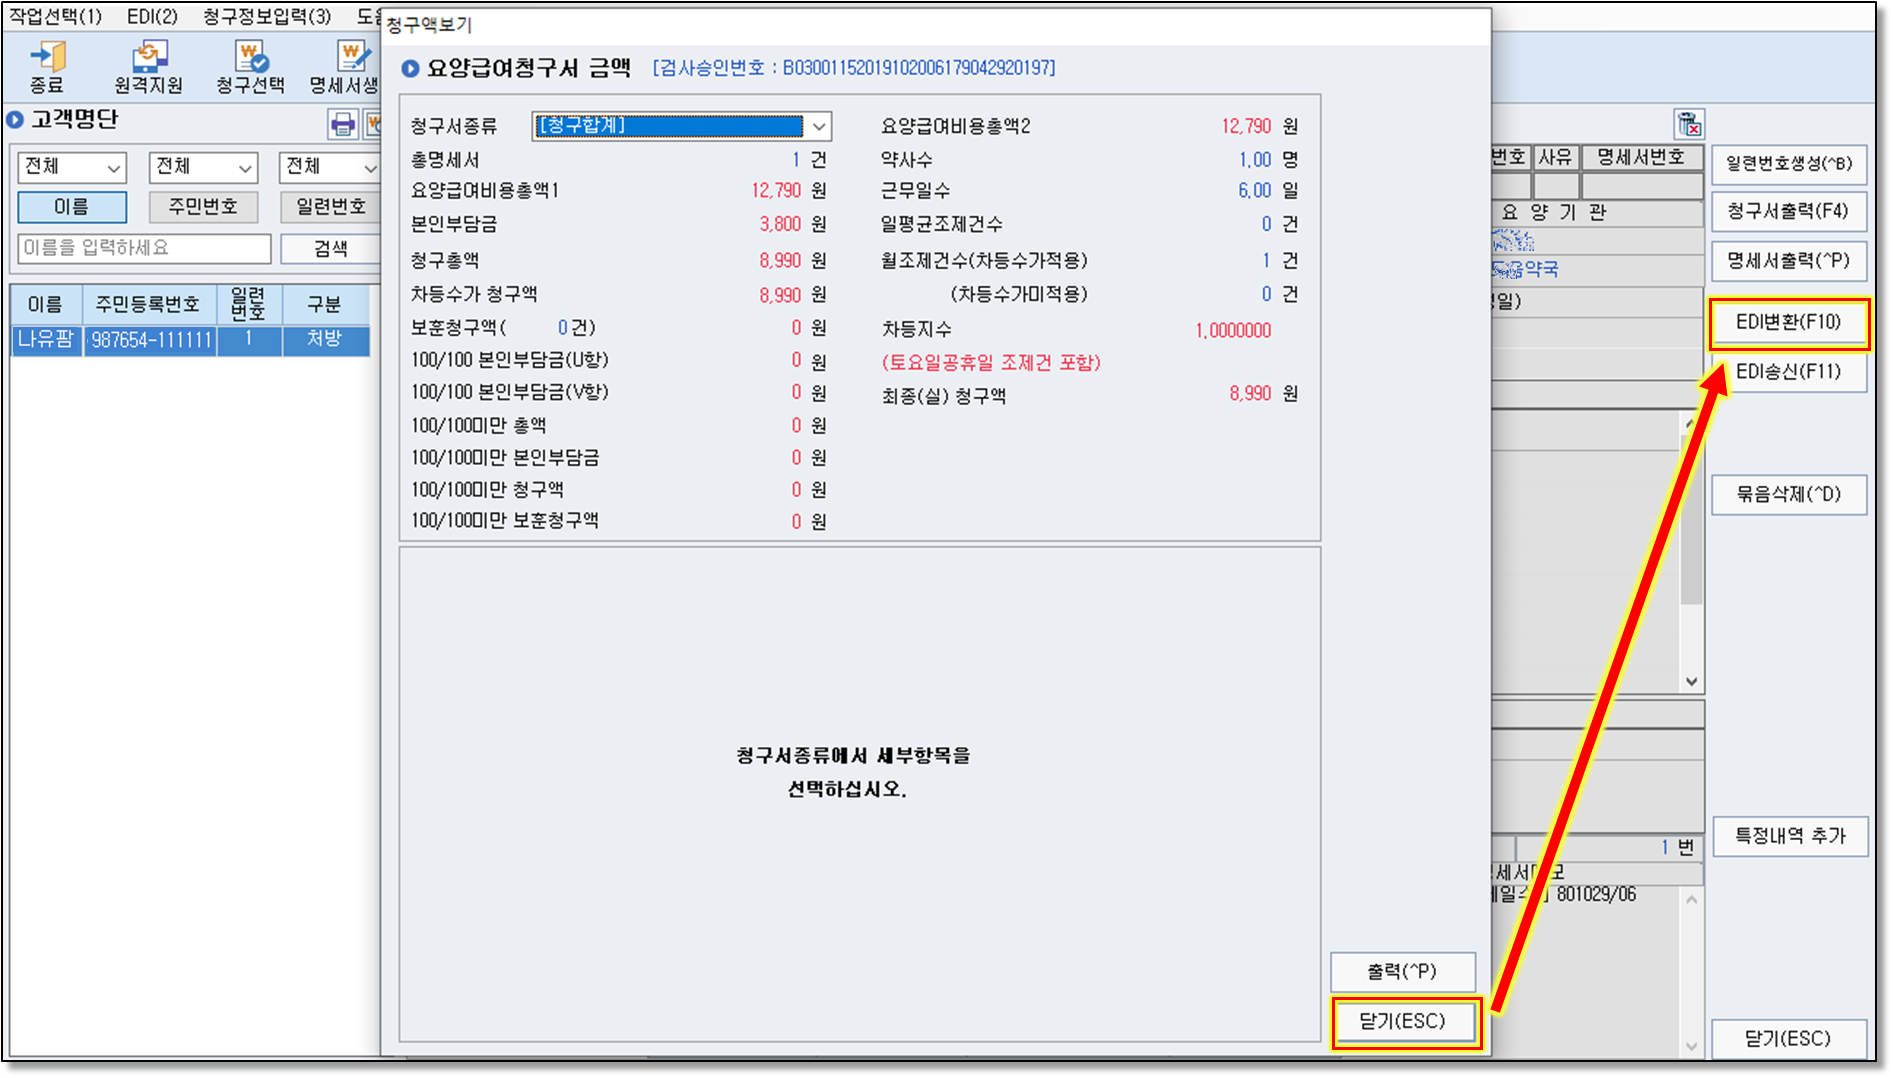Image resolution: width=1893 pixels, height=1078 pixels.
Task: Open the 작업선택(1) menu
Action: click(x=56, y=16)
